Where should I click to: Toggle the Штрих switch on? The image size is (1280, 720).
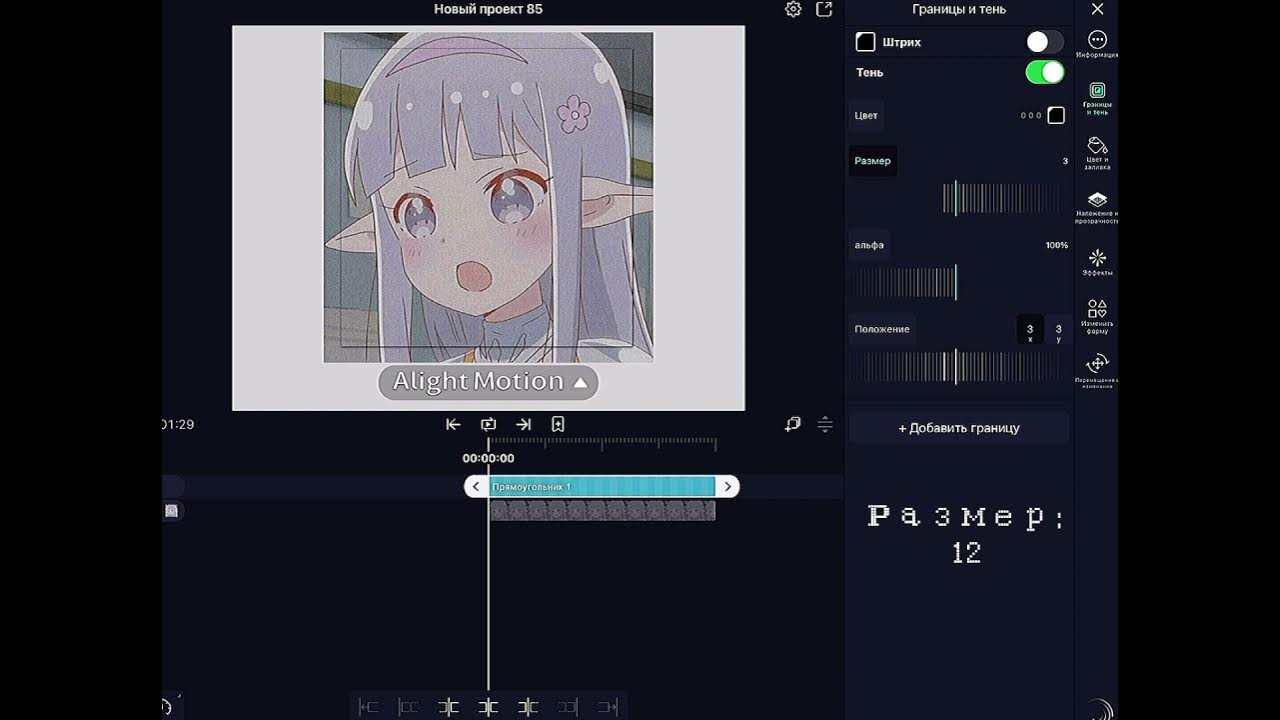tap(1045, 42)
